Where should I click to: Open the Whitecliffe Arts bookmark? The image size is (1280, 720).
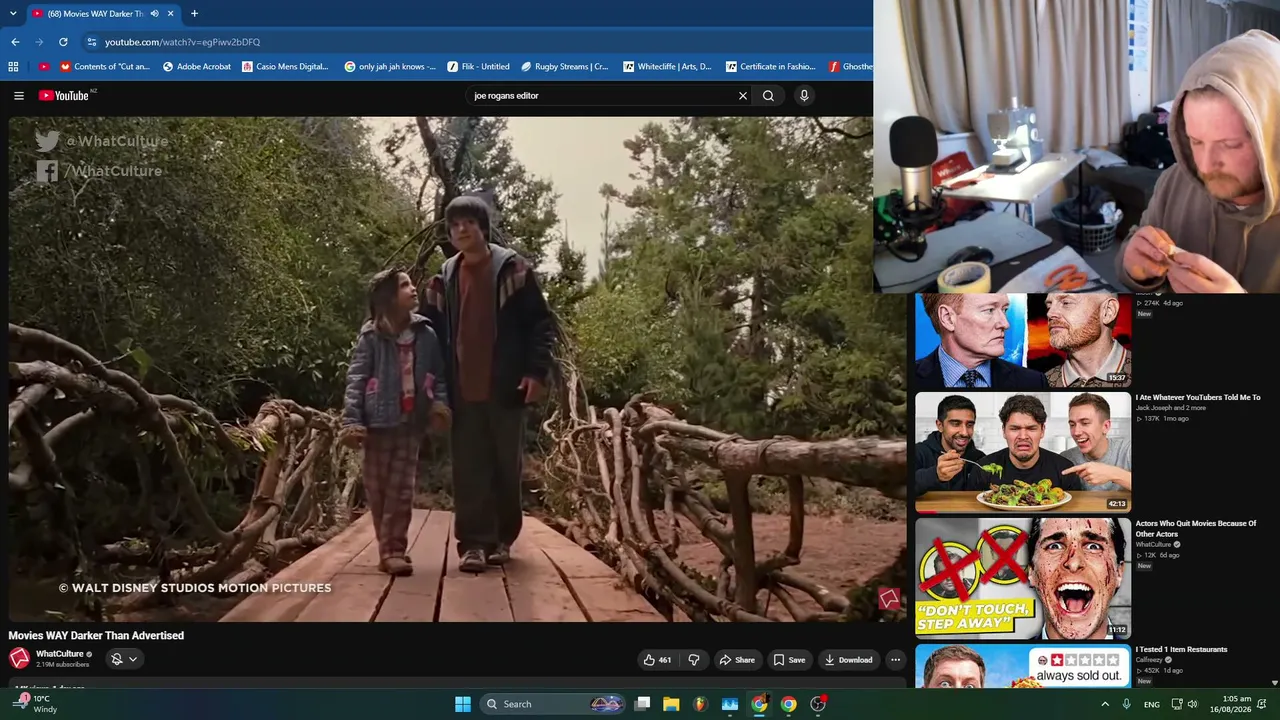pyautogui.click(x=667, y=67)
